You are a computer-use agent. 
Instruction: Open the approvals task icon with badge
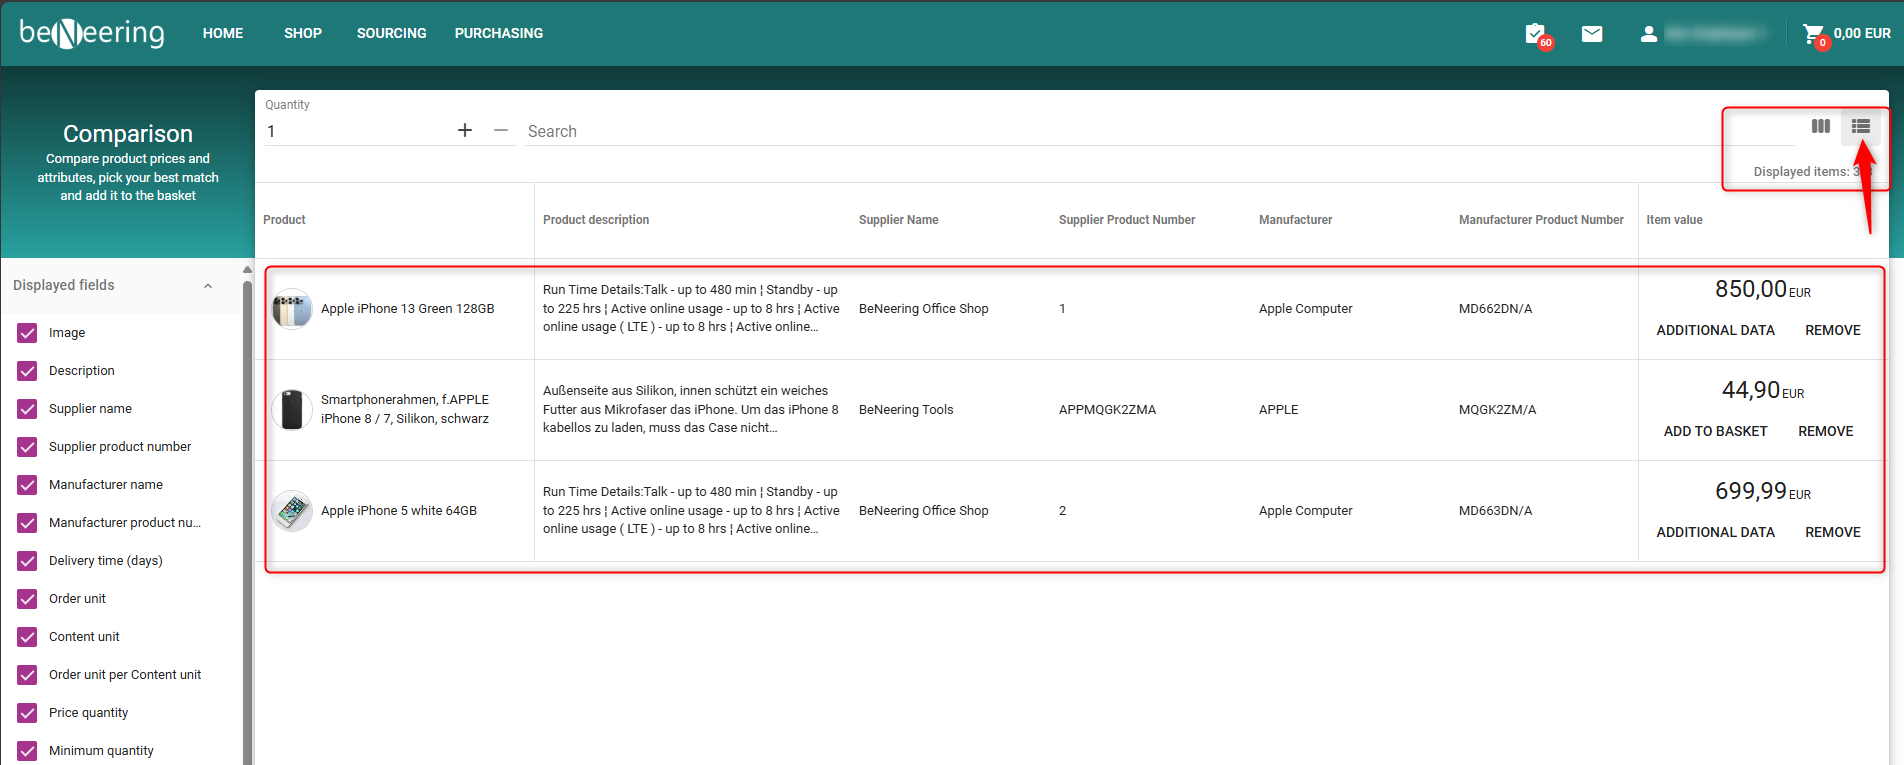[1536, 34]
